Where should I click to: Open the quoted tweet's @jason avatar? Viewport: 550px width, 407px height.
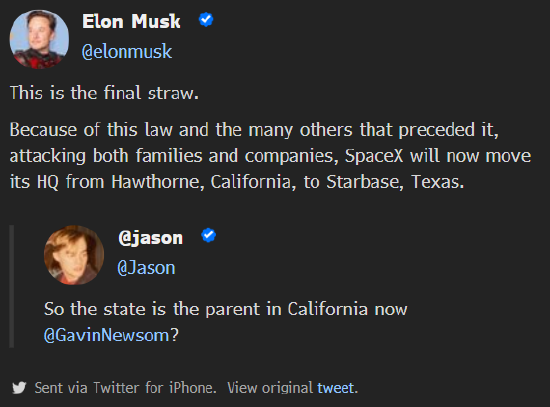point(74,255)
